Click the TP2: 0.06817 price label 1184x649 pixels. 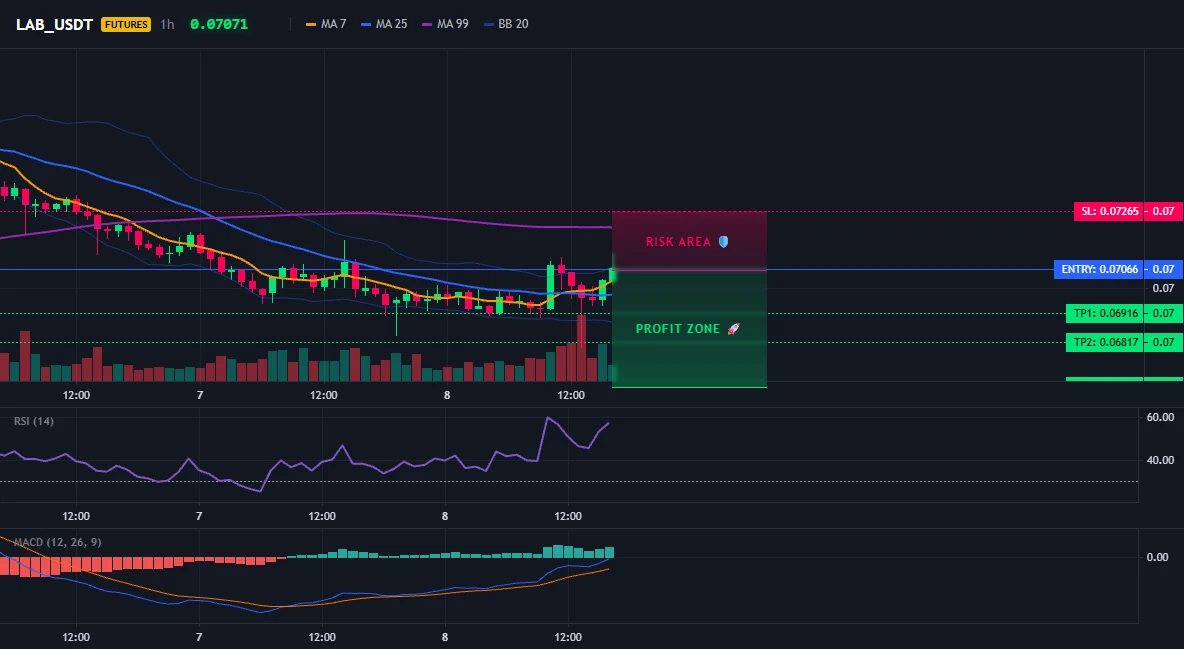pos(1105,342)
